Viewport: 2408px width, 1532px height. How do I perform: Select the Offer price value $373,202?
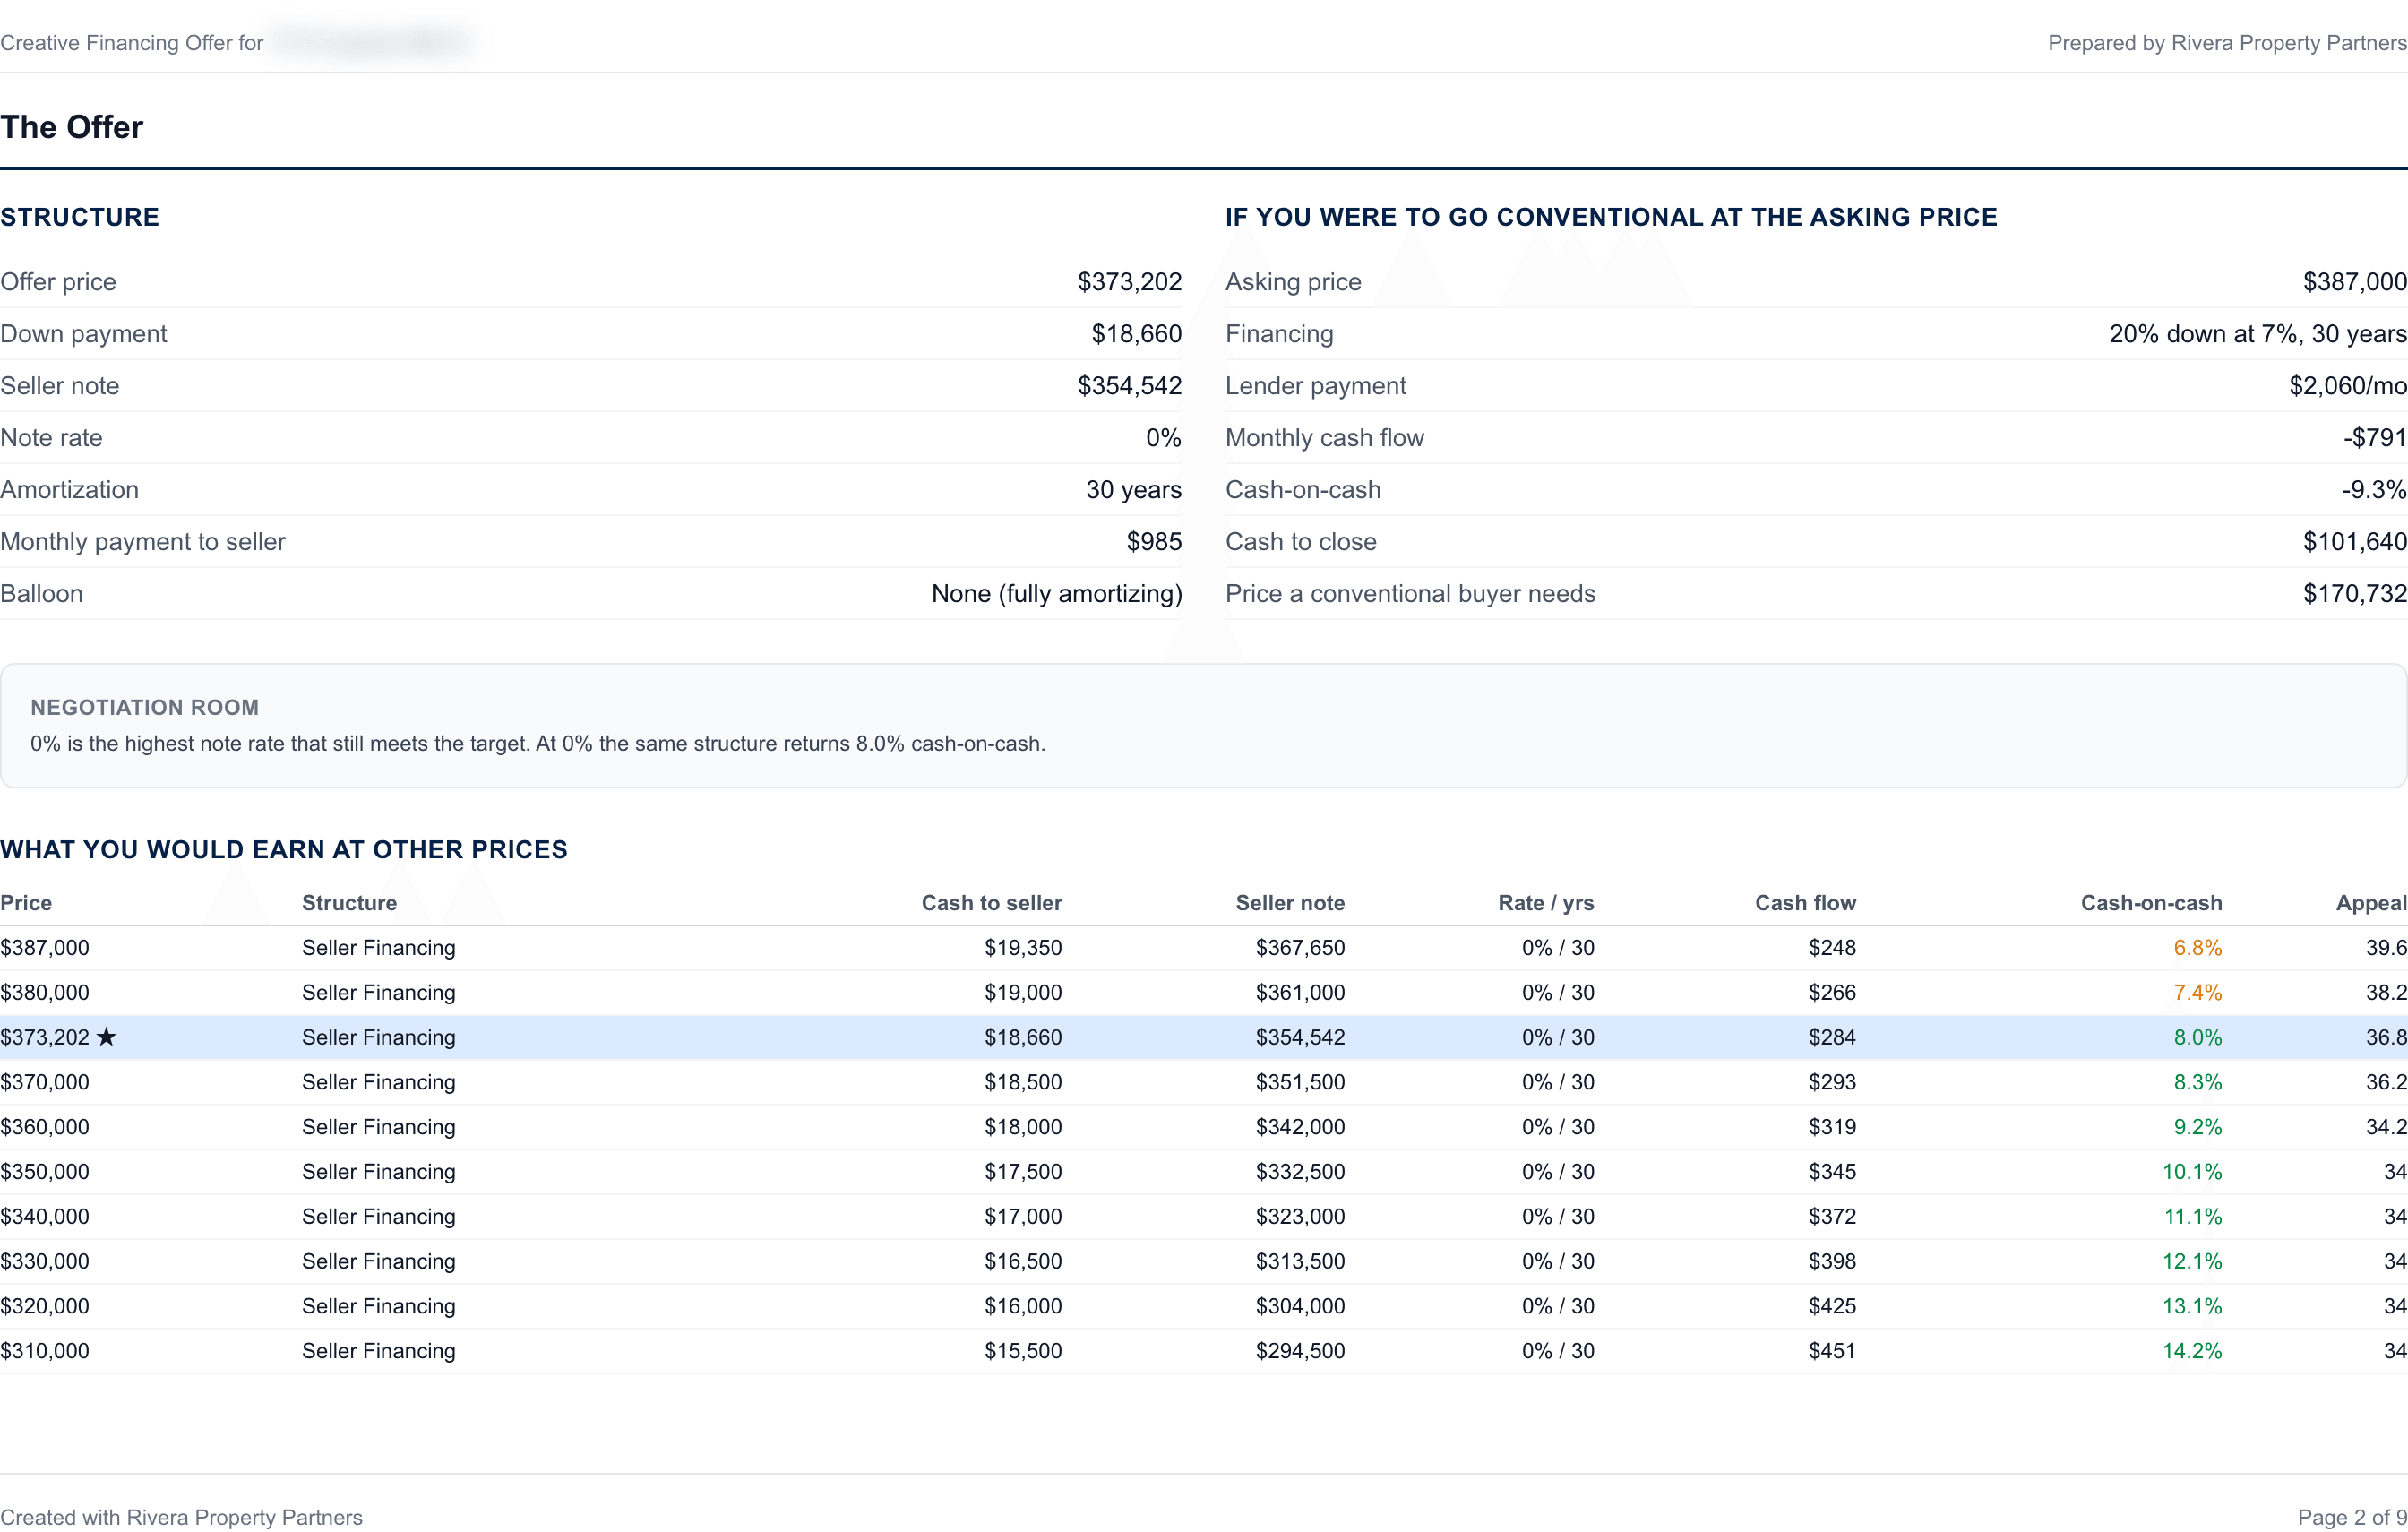pyautogui.click(x=1129, y=282)
